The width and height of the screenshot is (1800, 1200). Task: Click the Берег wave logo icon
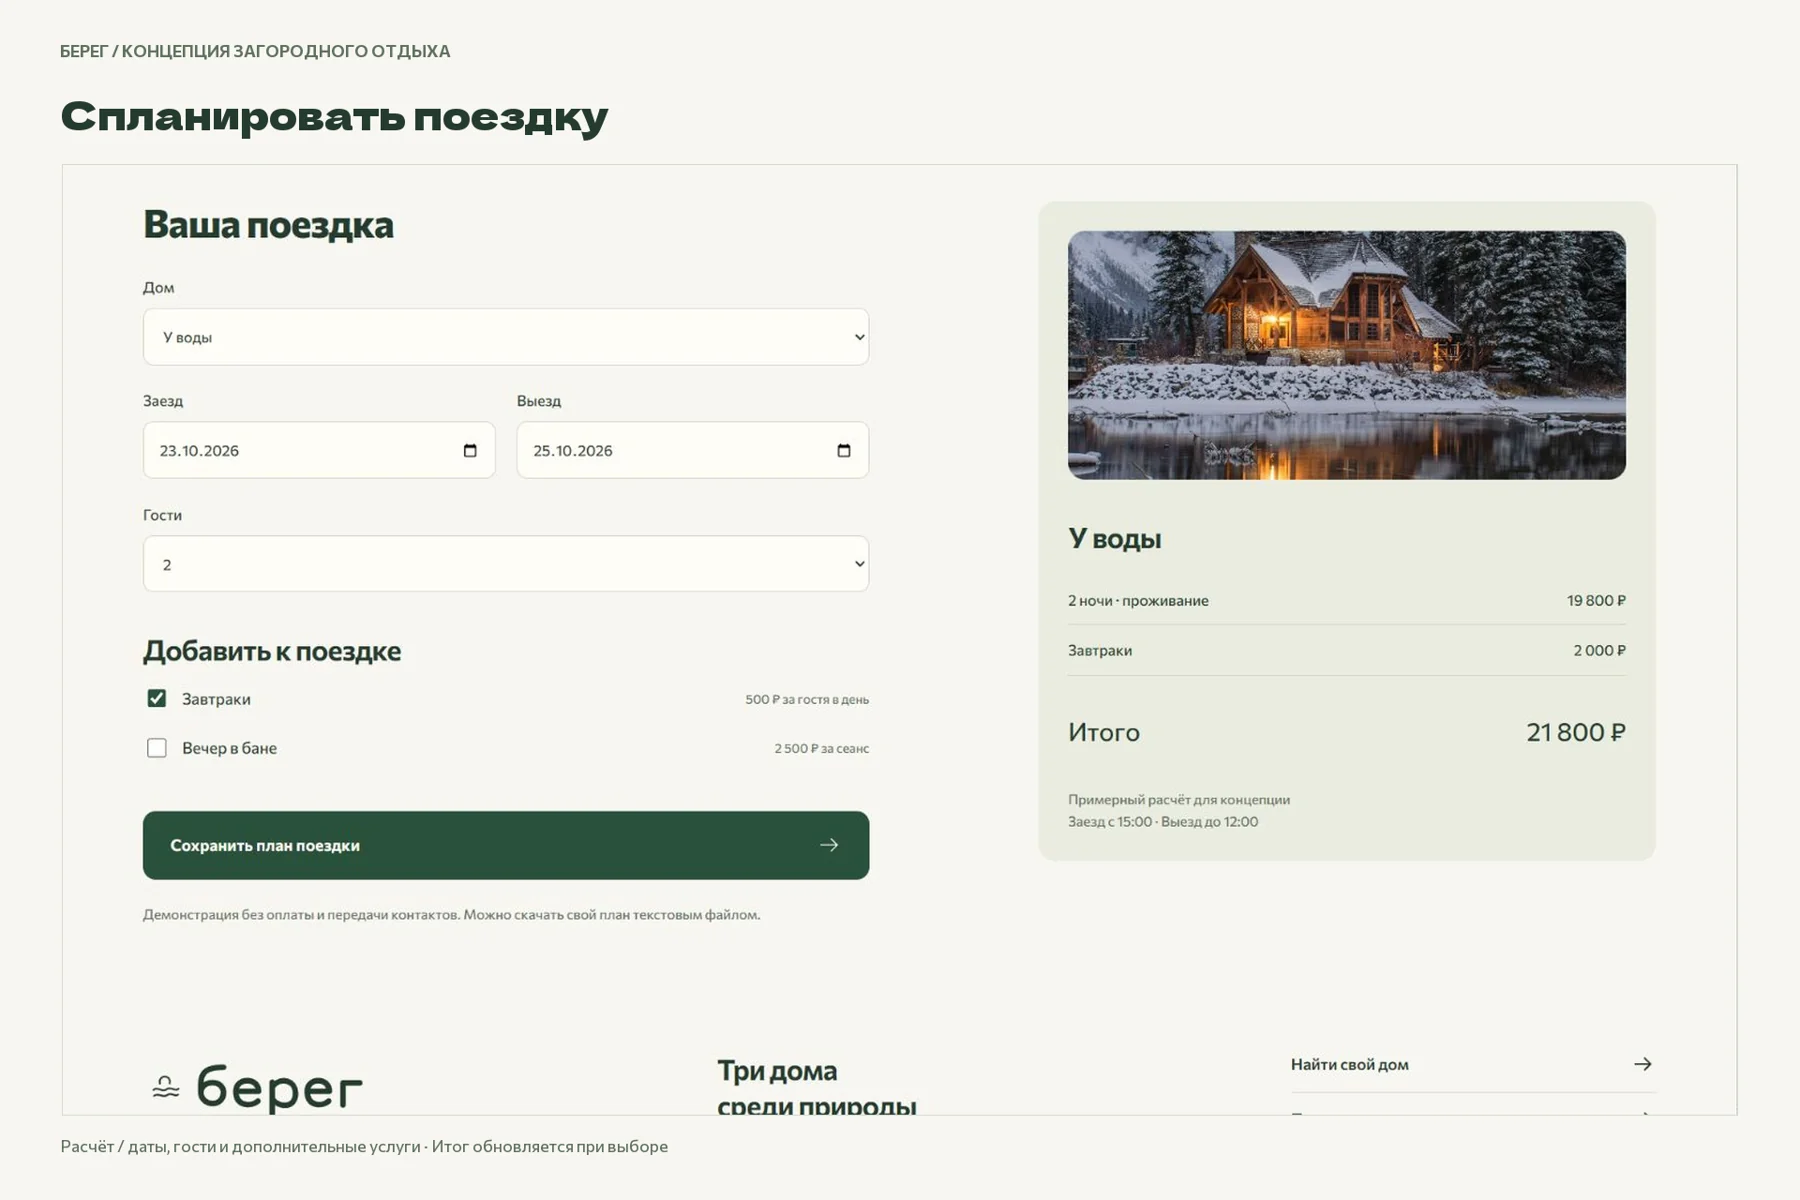pos(166,1087)
